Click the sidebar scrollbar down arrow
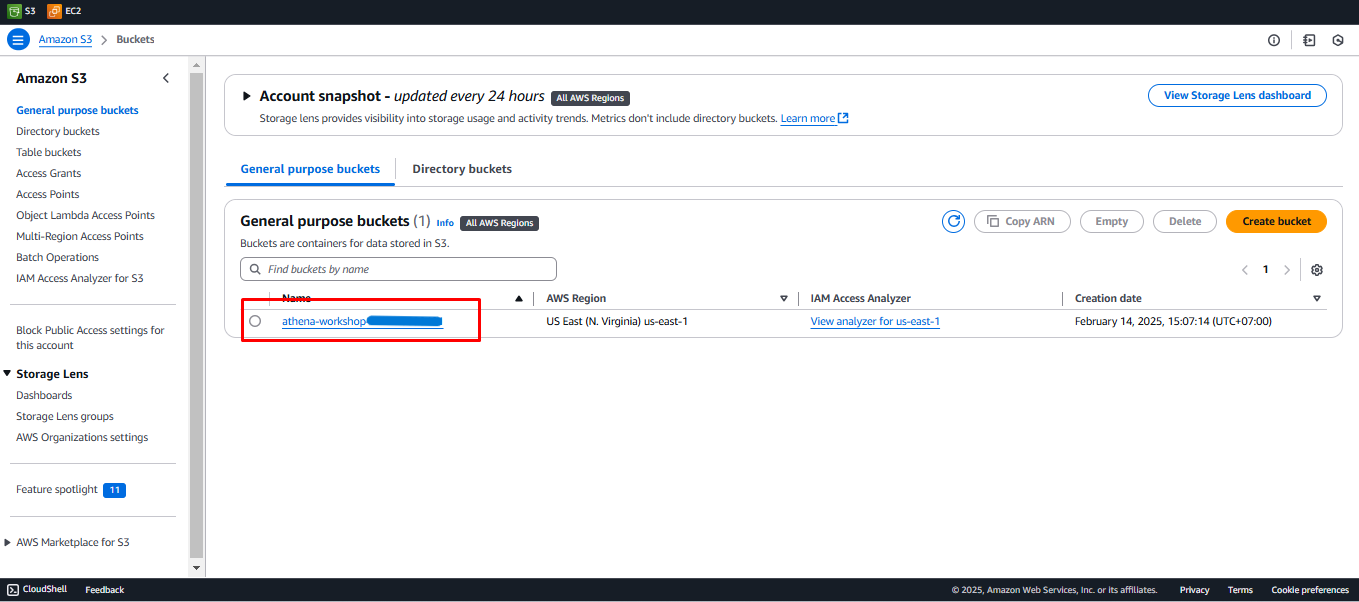The image size is (1359, 602). (196, 568)
